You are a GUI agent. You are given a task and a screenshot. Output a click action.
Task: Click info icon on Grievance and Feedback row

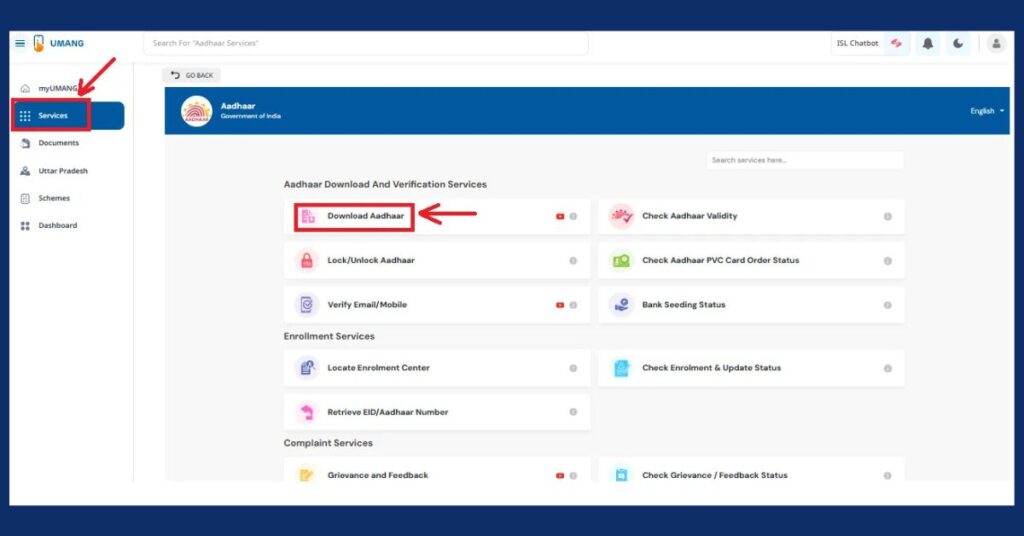coord(573,476)
